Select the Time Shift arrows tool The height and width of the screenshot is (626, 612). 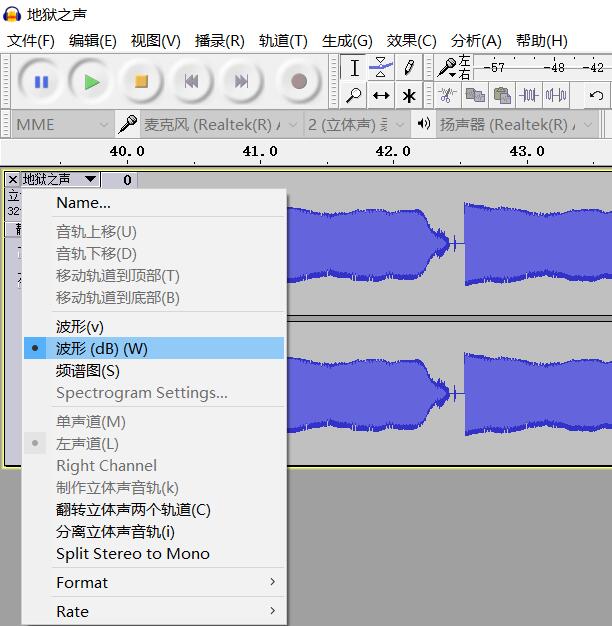(x=381, y=96)
